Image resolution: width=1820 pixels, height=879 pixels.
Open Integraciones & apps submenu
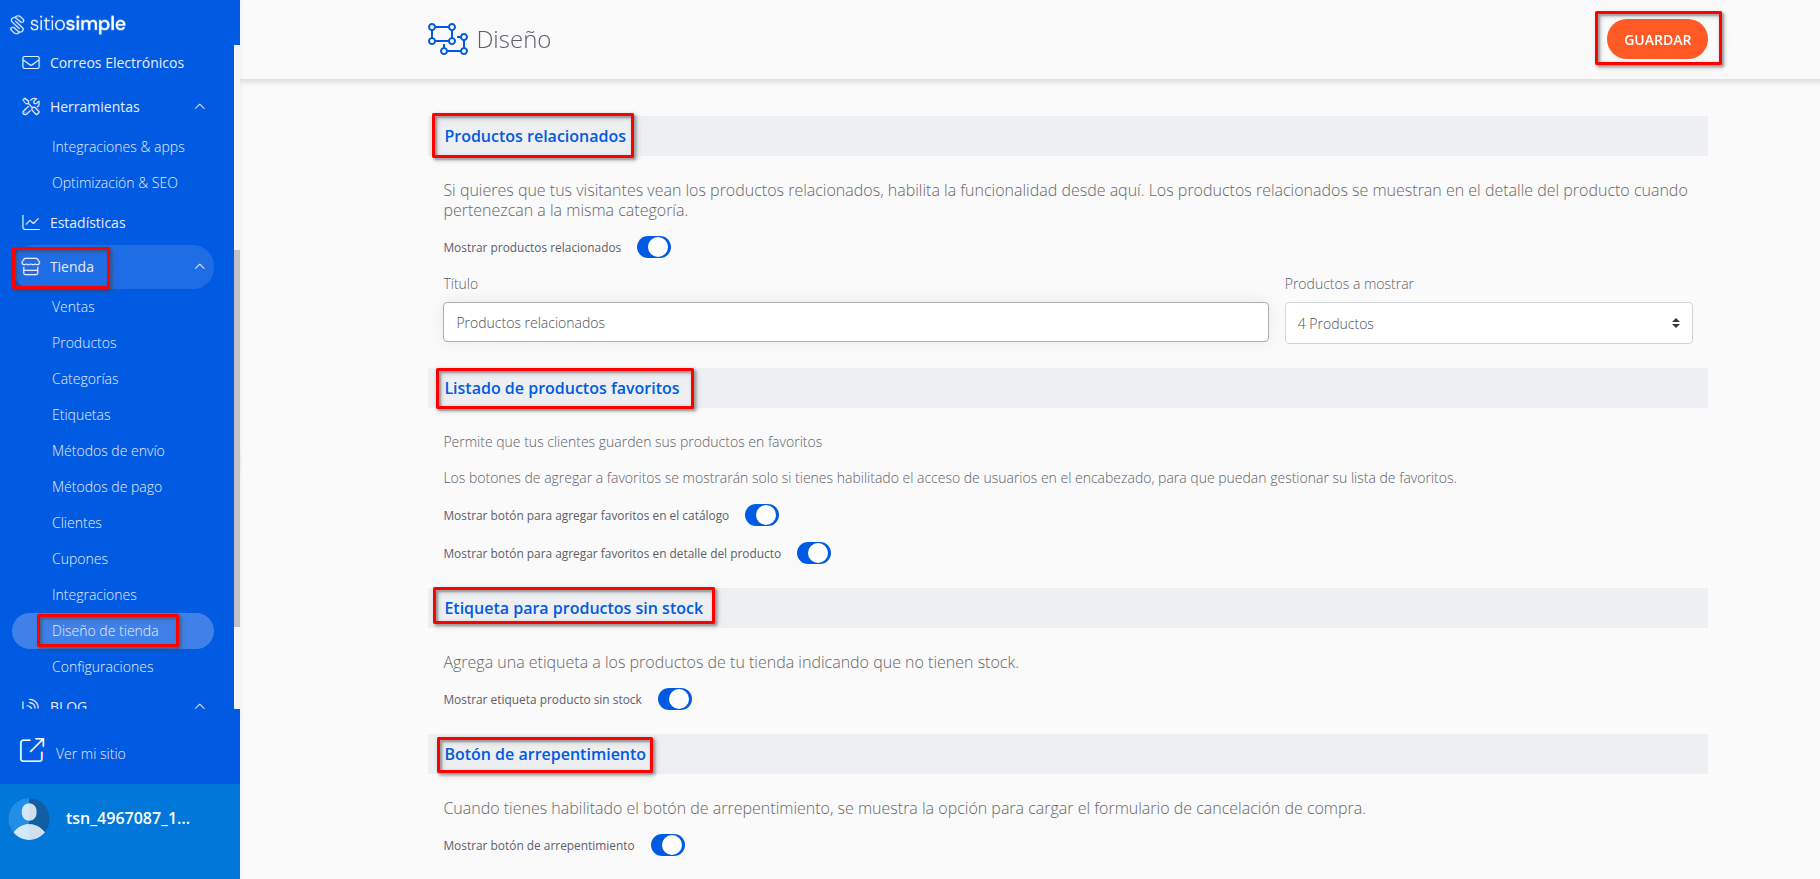118,147
